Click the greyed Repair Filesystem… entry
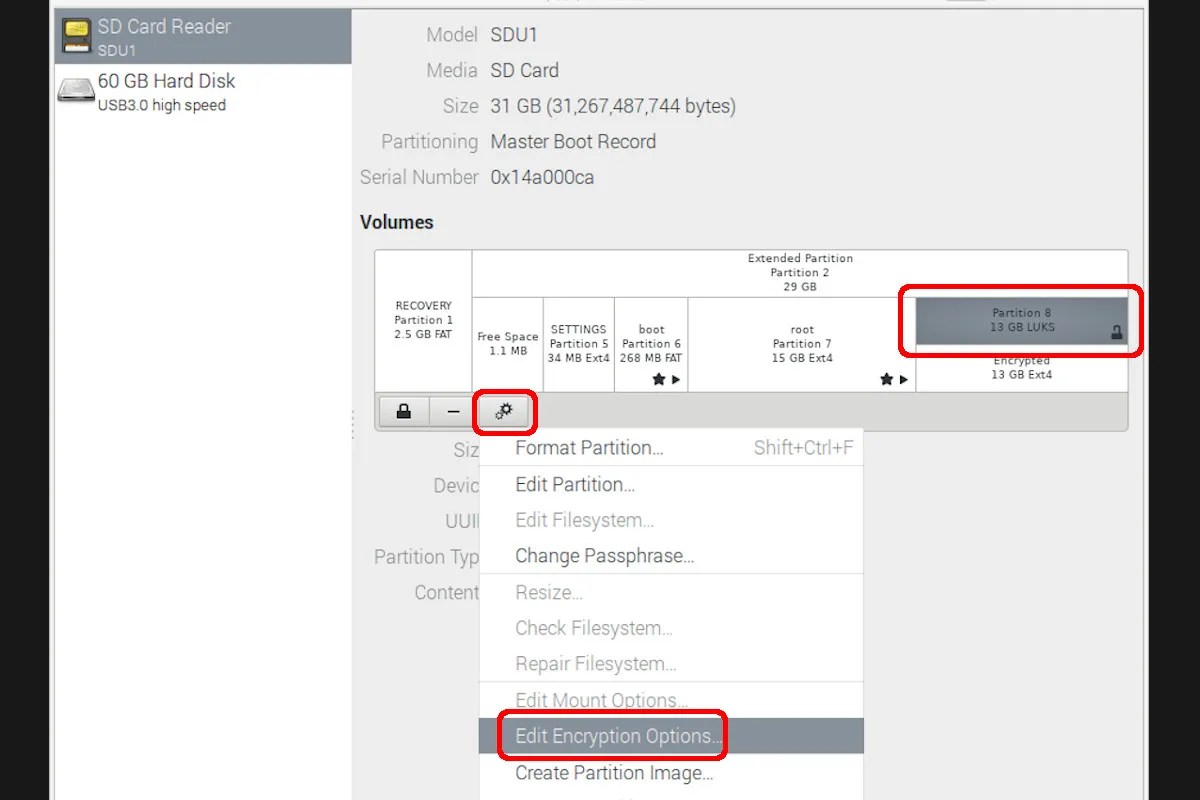This screenshot has width=1200, height=800. pos(671,664)
